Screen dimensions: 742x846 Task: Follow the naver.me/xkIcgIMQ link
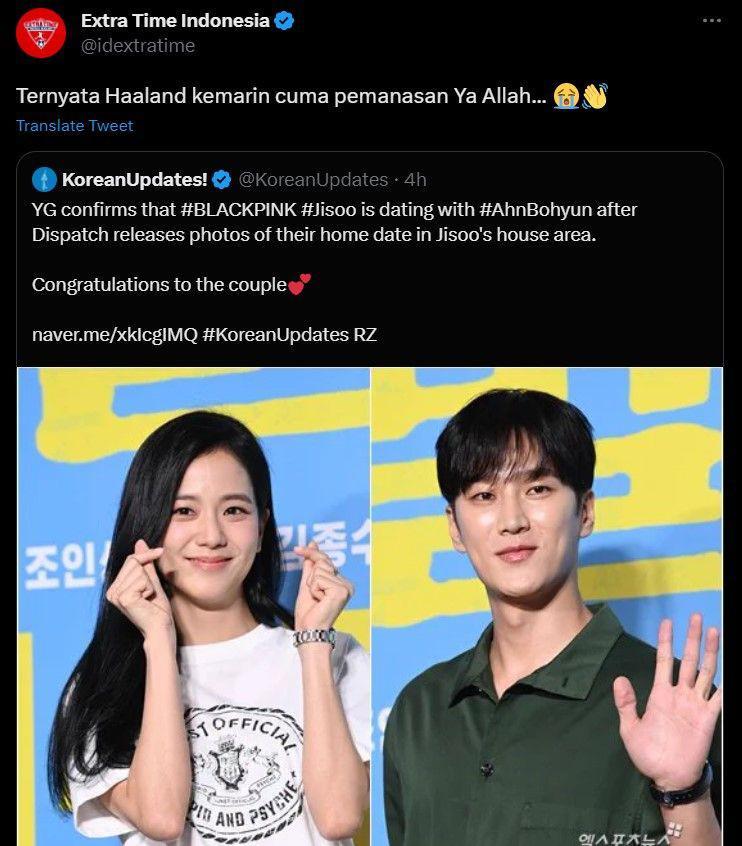click(115, 335)
